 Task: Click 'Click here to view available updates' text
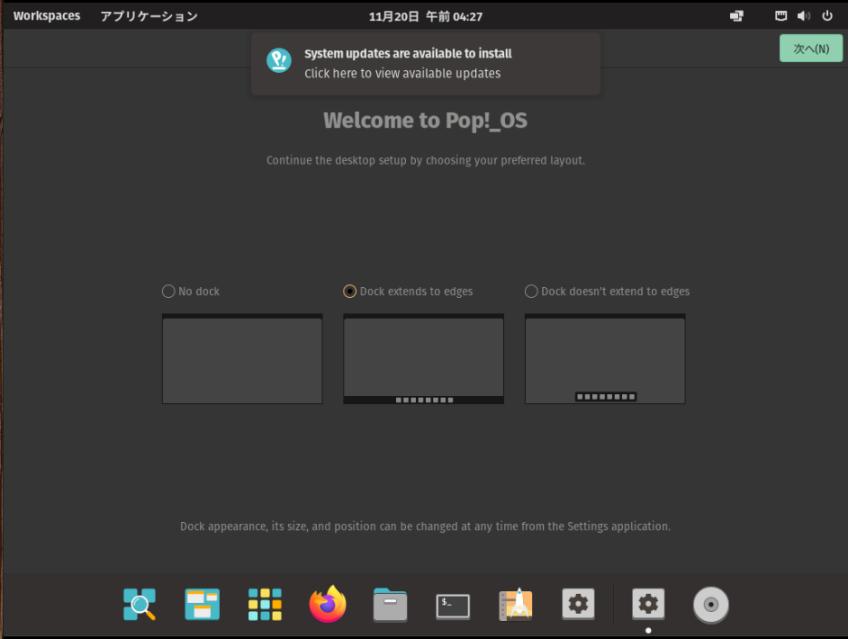coord(402,74)
